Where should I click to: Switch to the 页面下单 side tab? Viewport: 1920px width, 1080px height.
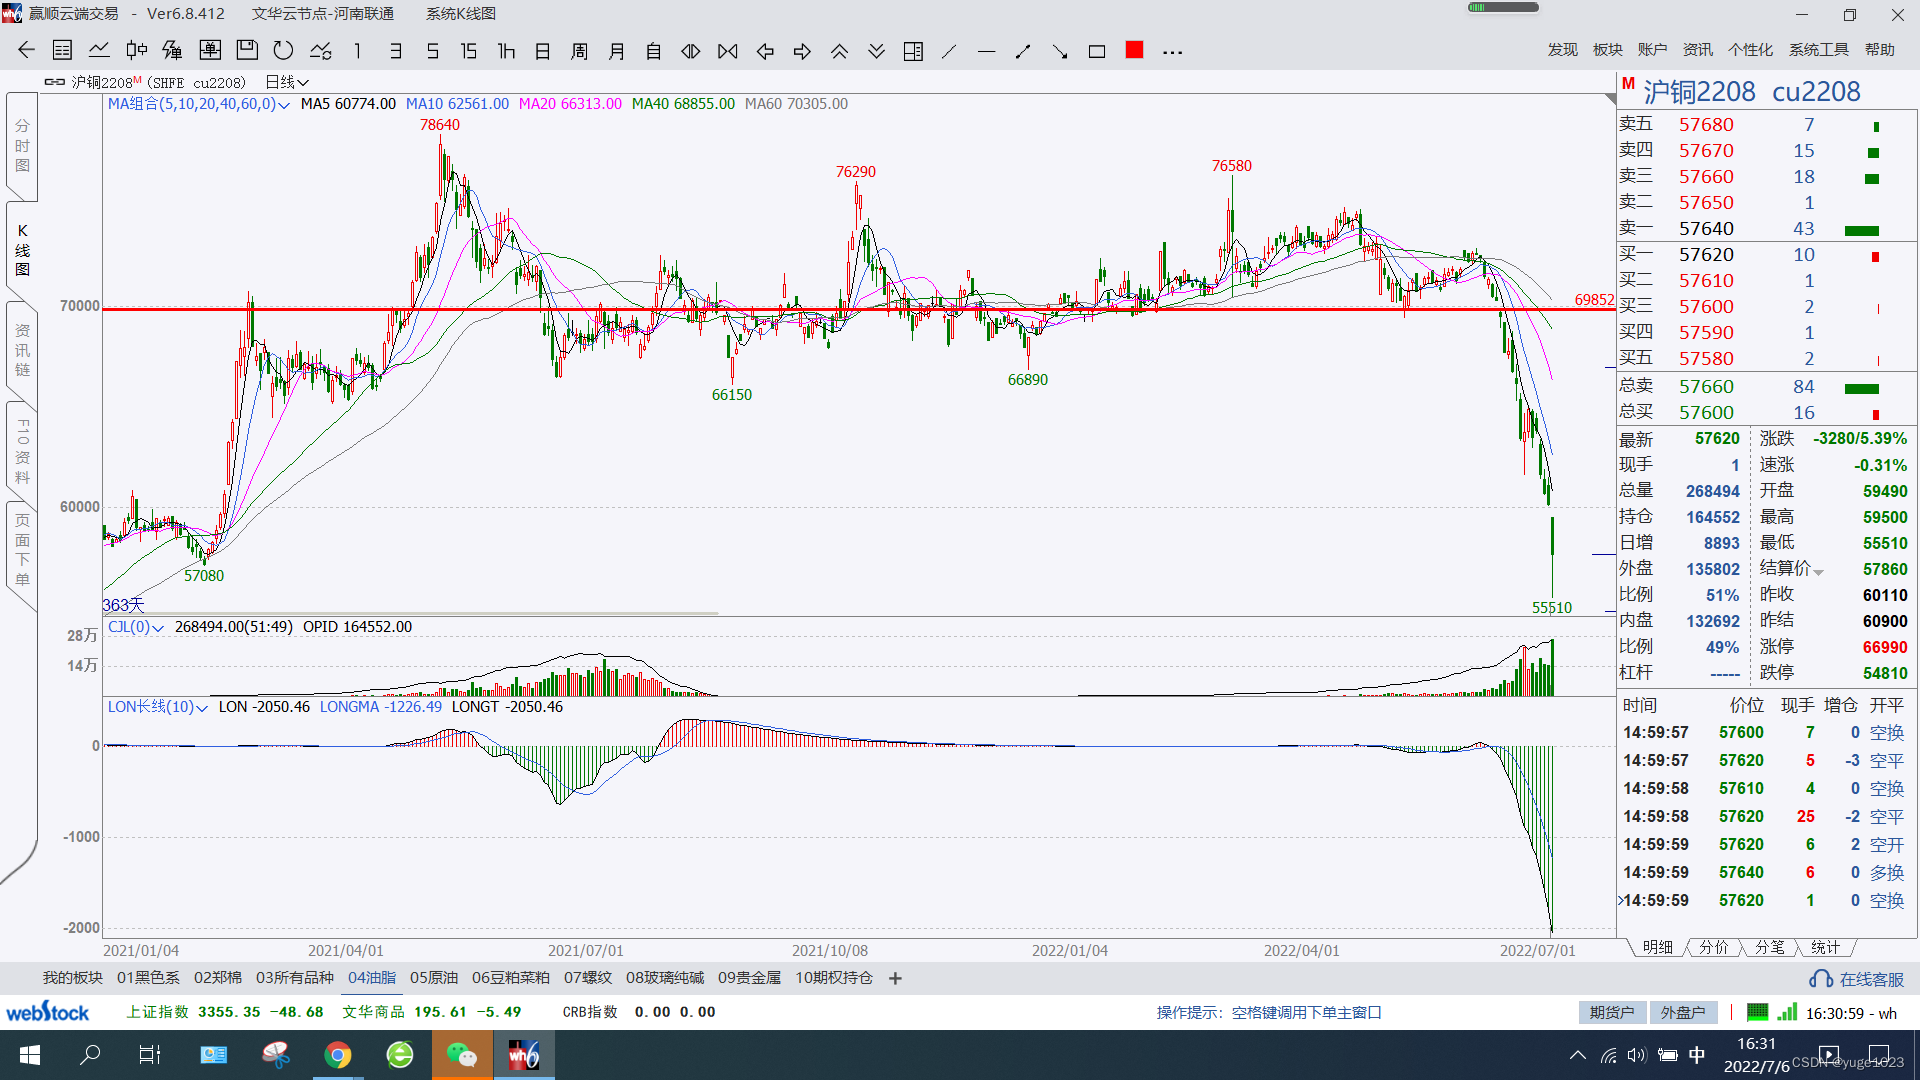(x=22, y=550)
